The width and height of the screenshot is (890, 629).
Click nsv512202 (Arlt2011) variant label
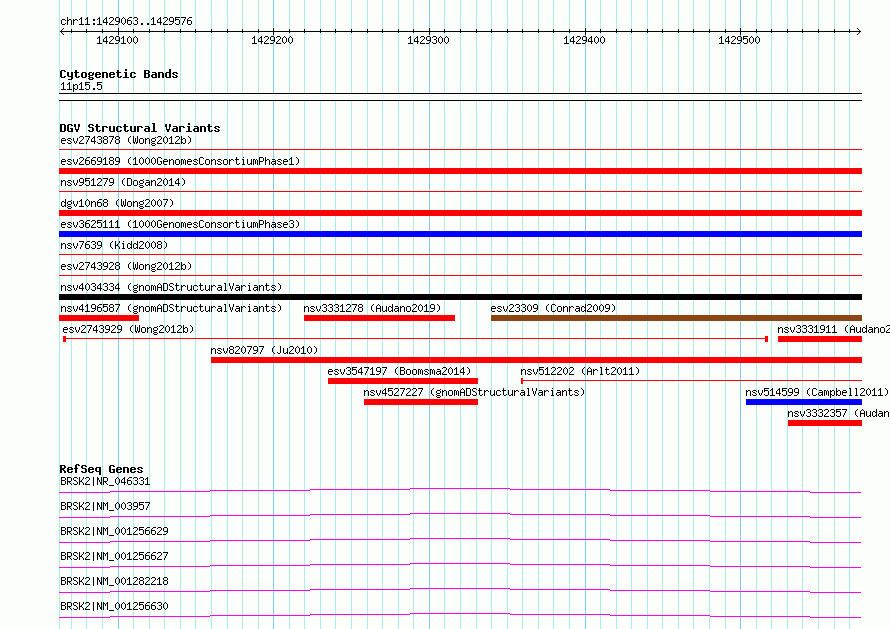[580, 371]
